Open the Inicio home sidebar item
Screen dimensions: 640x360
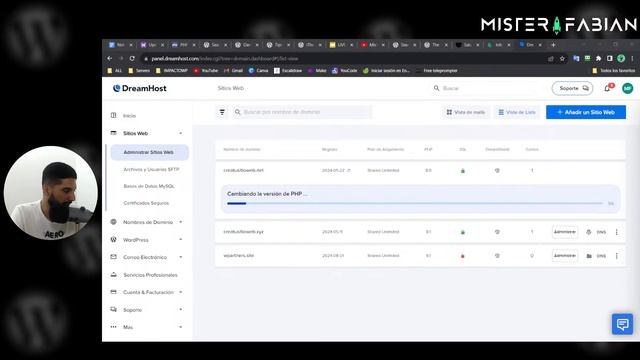[x=129, y=116]
